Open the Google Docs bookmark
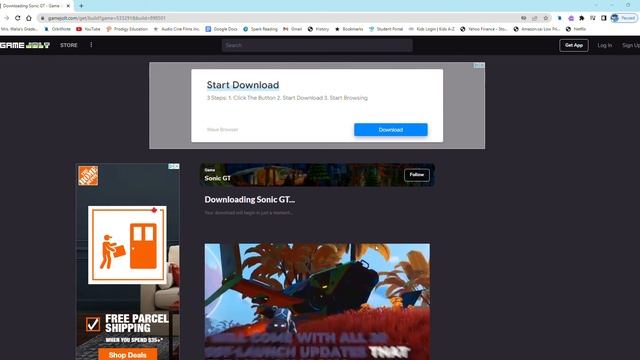The width and height of the screenshot is (640, 360). (x=221, y=29)
